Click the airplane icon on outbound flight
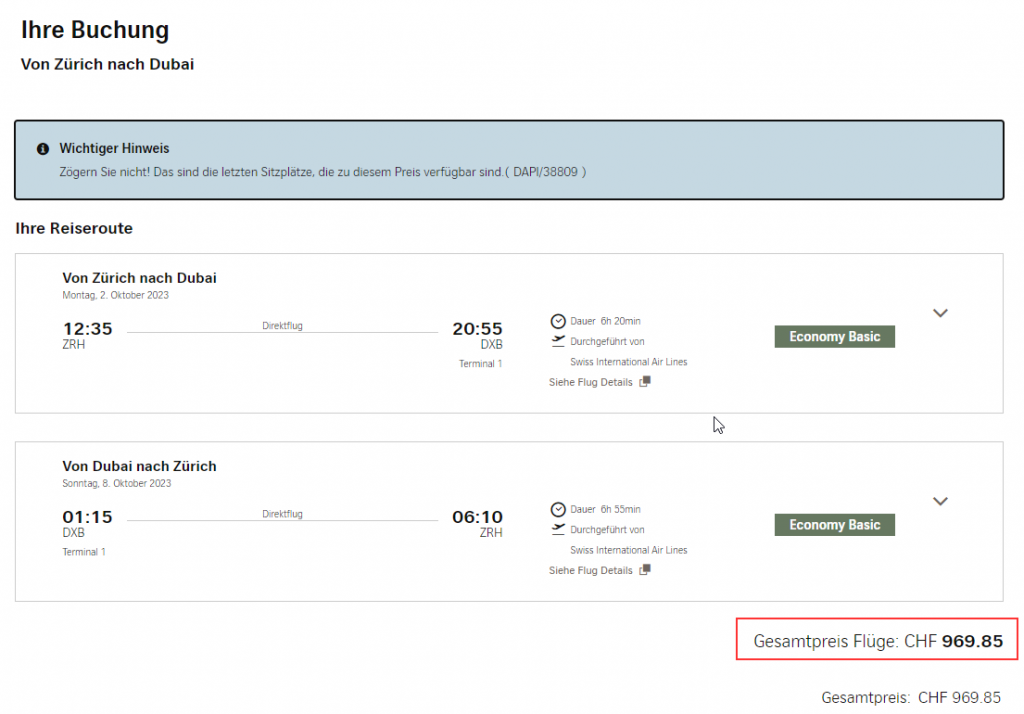Viewport: 1024px width, 714px height. (x=558, y=341)
